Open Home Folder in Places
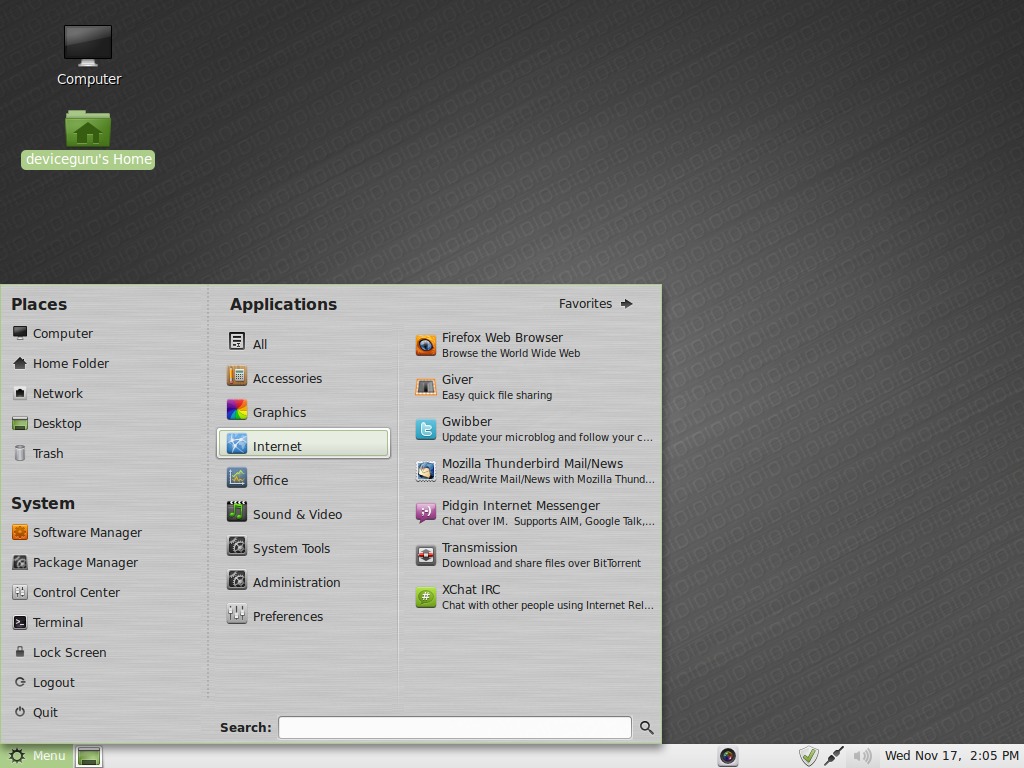 [x=61, y=363]
